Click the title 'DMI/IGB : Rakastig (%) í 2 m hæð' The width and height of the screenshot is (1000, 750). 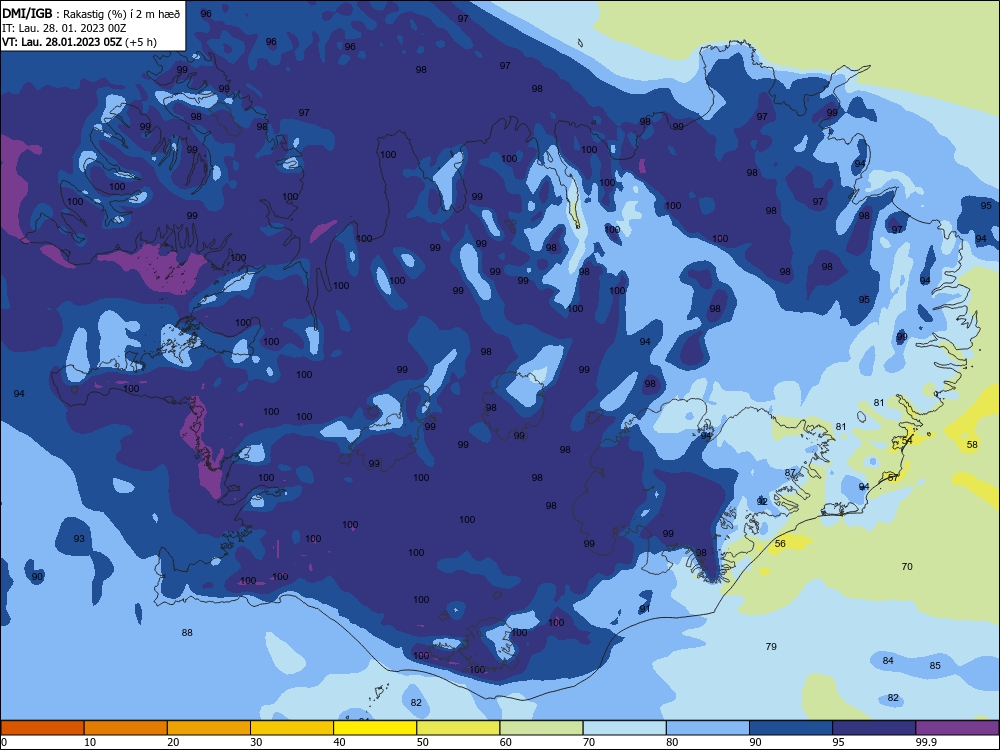(91, 13)
